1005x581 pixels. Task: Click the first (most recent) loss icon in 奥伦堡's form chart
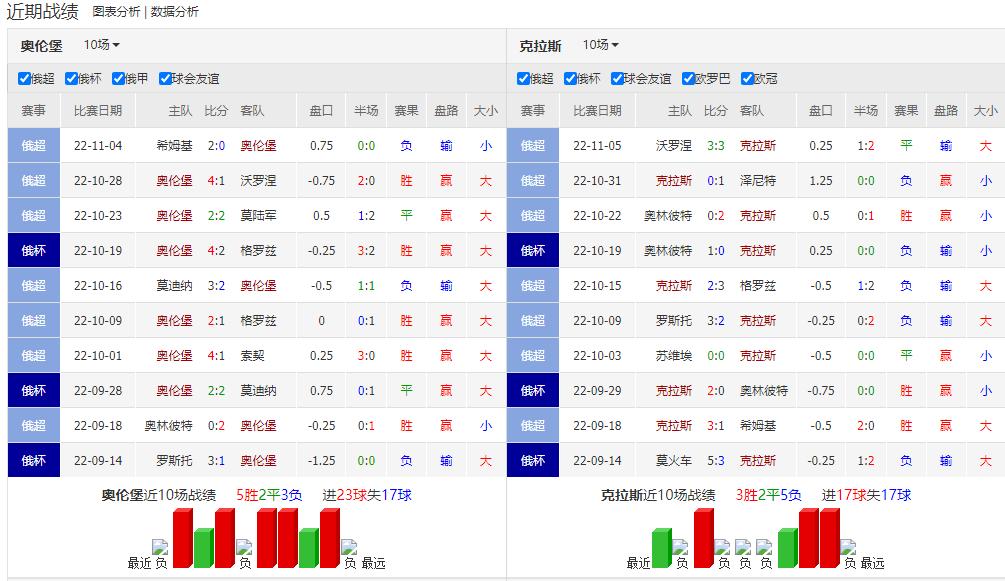[x=160, y=548]
